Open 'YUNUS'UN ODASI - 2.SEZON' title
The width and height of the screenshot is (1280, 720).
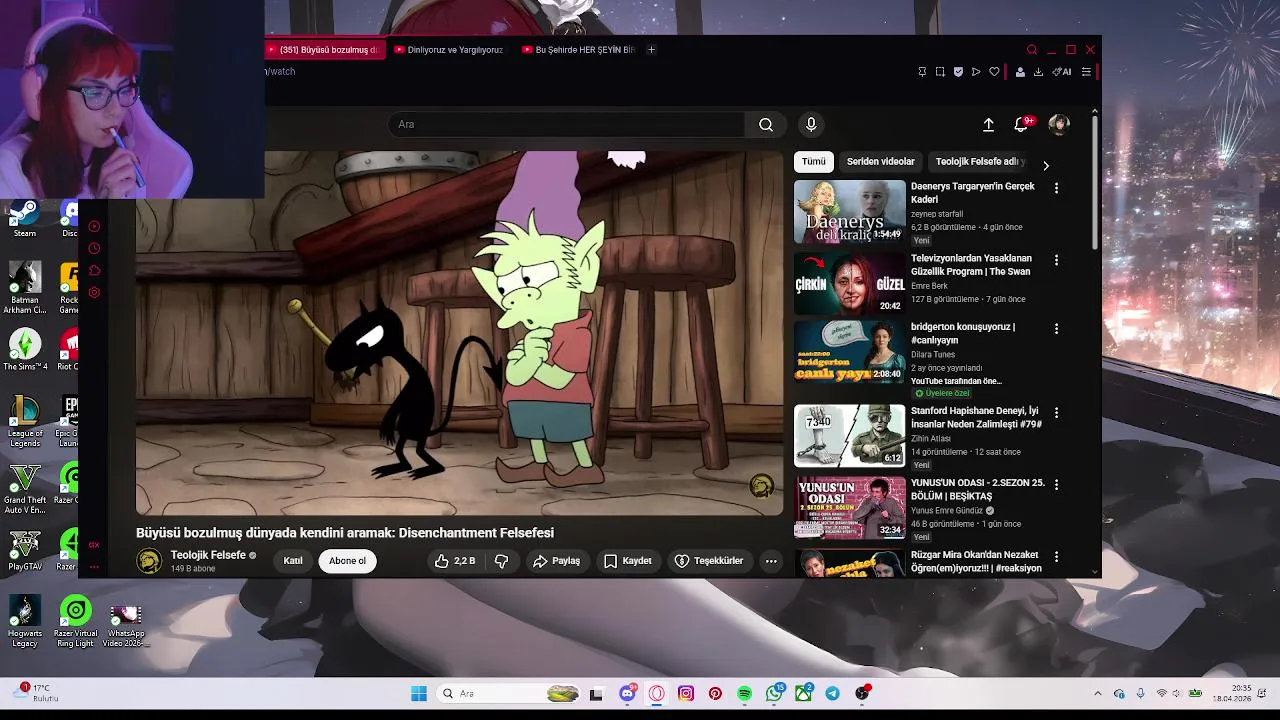[977, 489]
